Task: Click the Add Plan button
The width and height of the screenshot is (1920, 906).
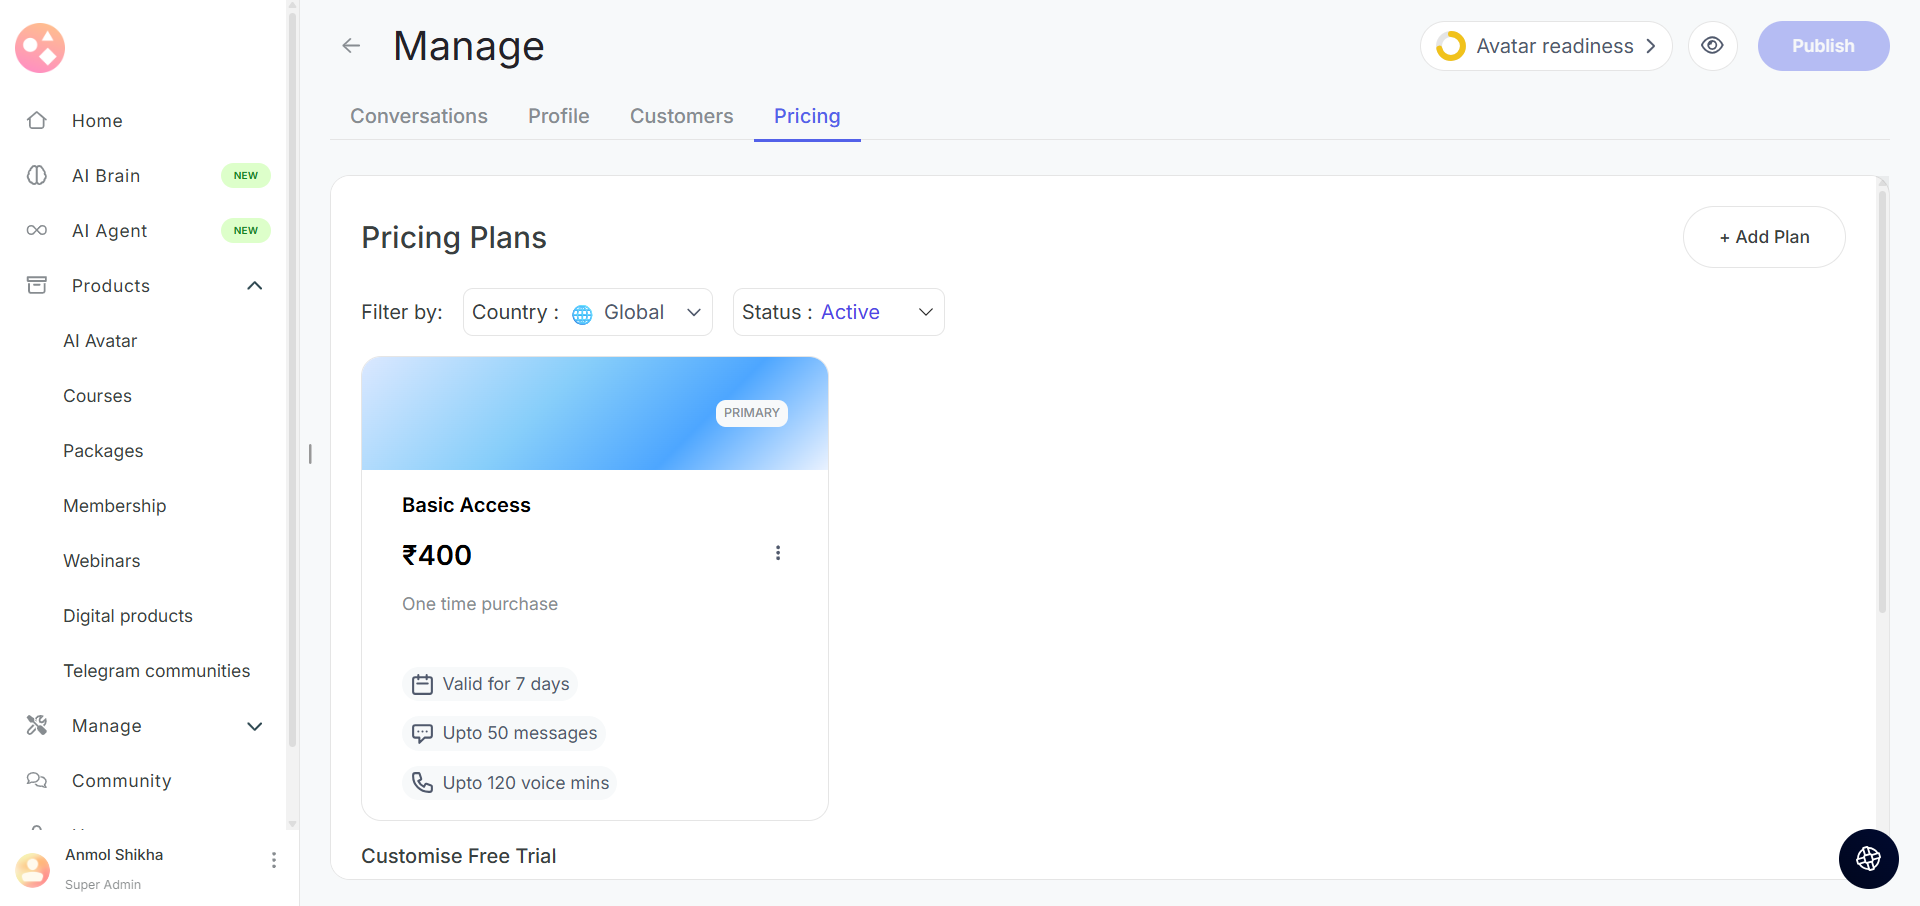Action: tap(1764, 237)
